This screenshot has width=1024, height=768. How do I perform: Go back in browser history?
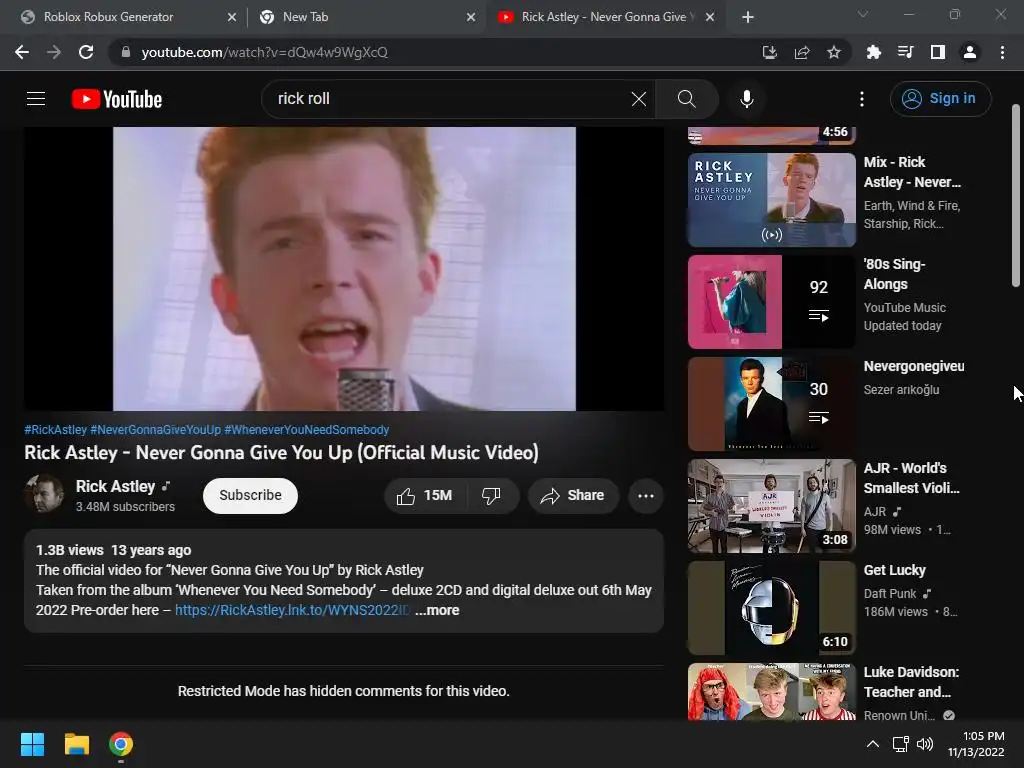22,52
